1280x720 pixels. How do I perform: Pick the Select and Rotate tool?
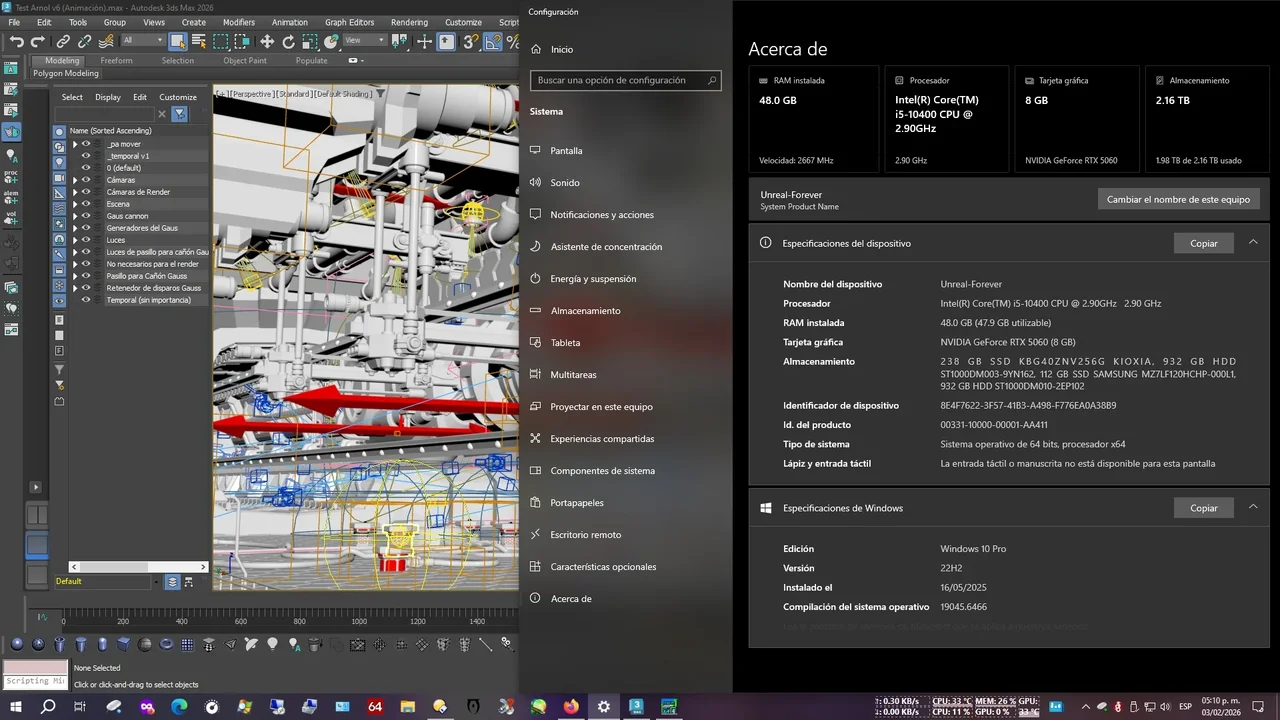click(289, 41)
